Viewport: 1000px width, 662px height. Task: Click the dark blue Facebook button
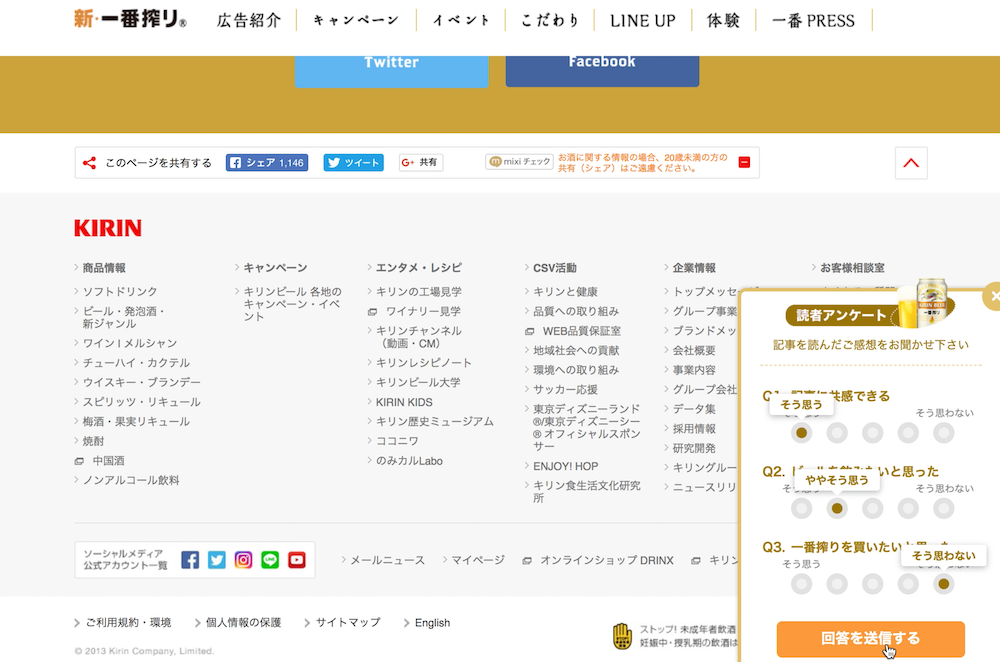point(602,71)
